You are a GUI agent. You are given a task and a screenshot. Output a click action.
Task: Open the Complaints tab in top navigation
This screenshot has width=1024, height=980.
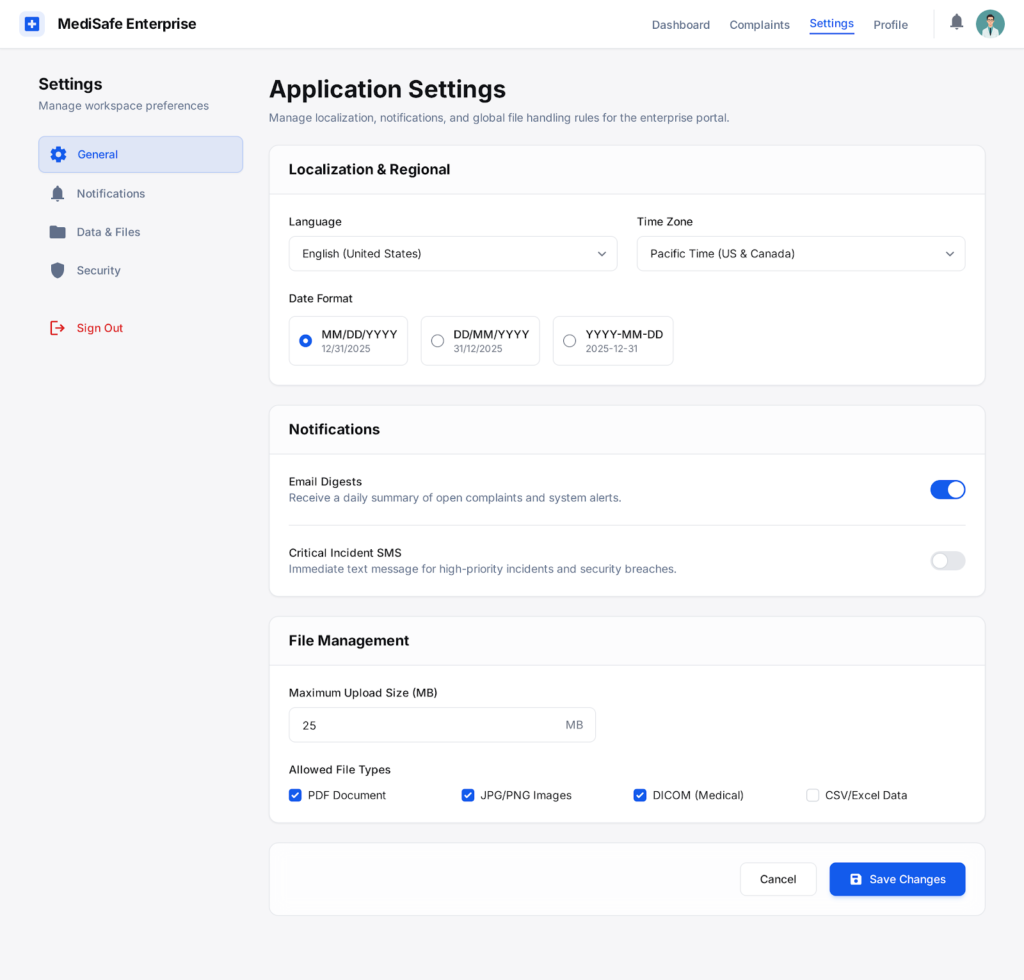tap(759, 25)
